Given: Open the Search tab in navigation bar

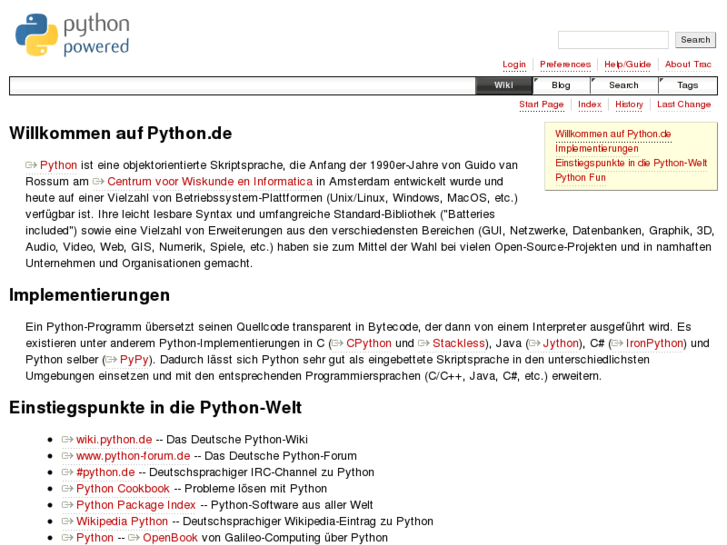Looking at the screenshot, I should (x=624, y=85).
